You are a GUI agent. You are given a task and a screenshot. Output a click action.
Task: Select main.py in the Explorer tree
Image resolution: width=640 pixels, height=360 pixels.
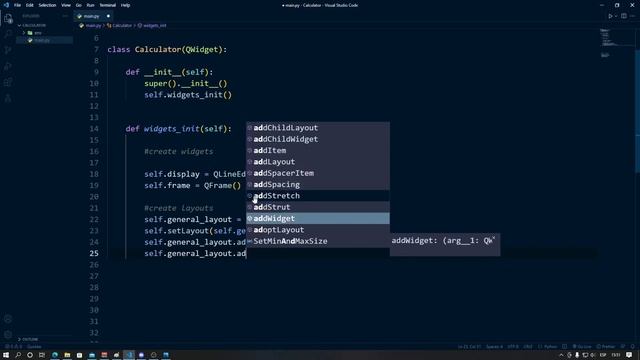click(x=42, y=40)
